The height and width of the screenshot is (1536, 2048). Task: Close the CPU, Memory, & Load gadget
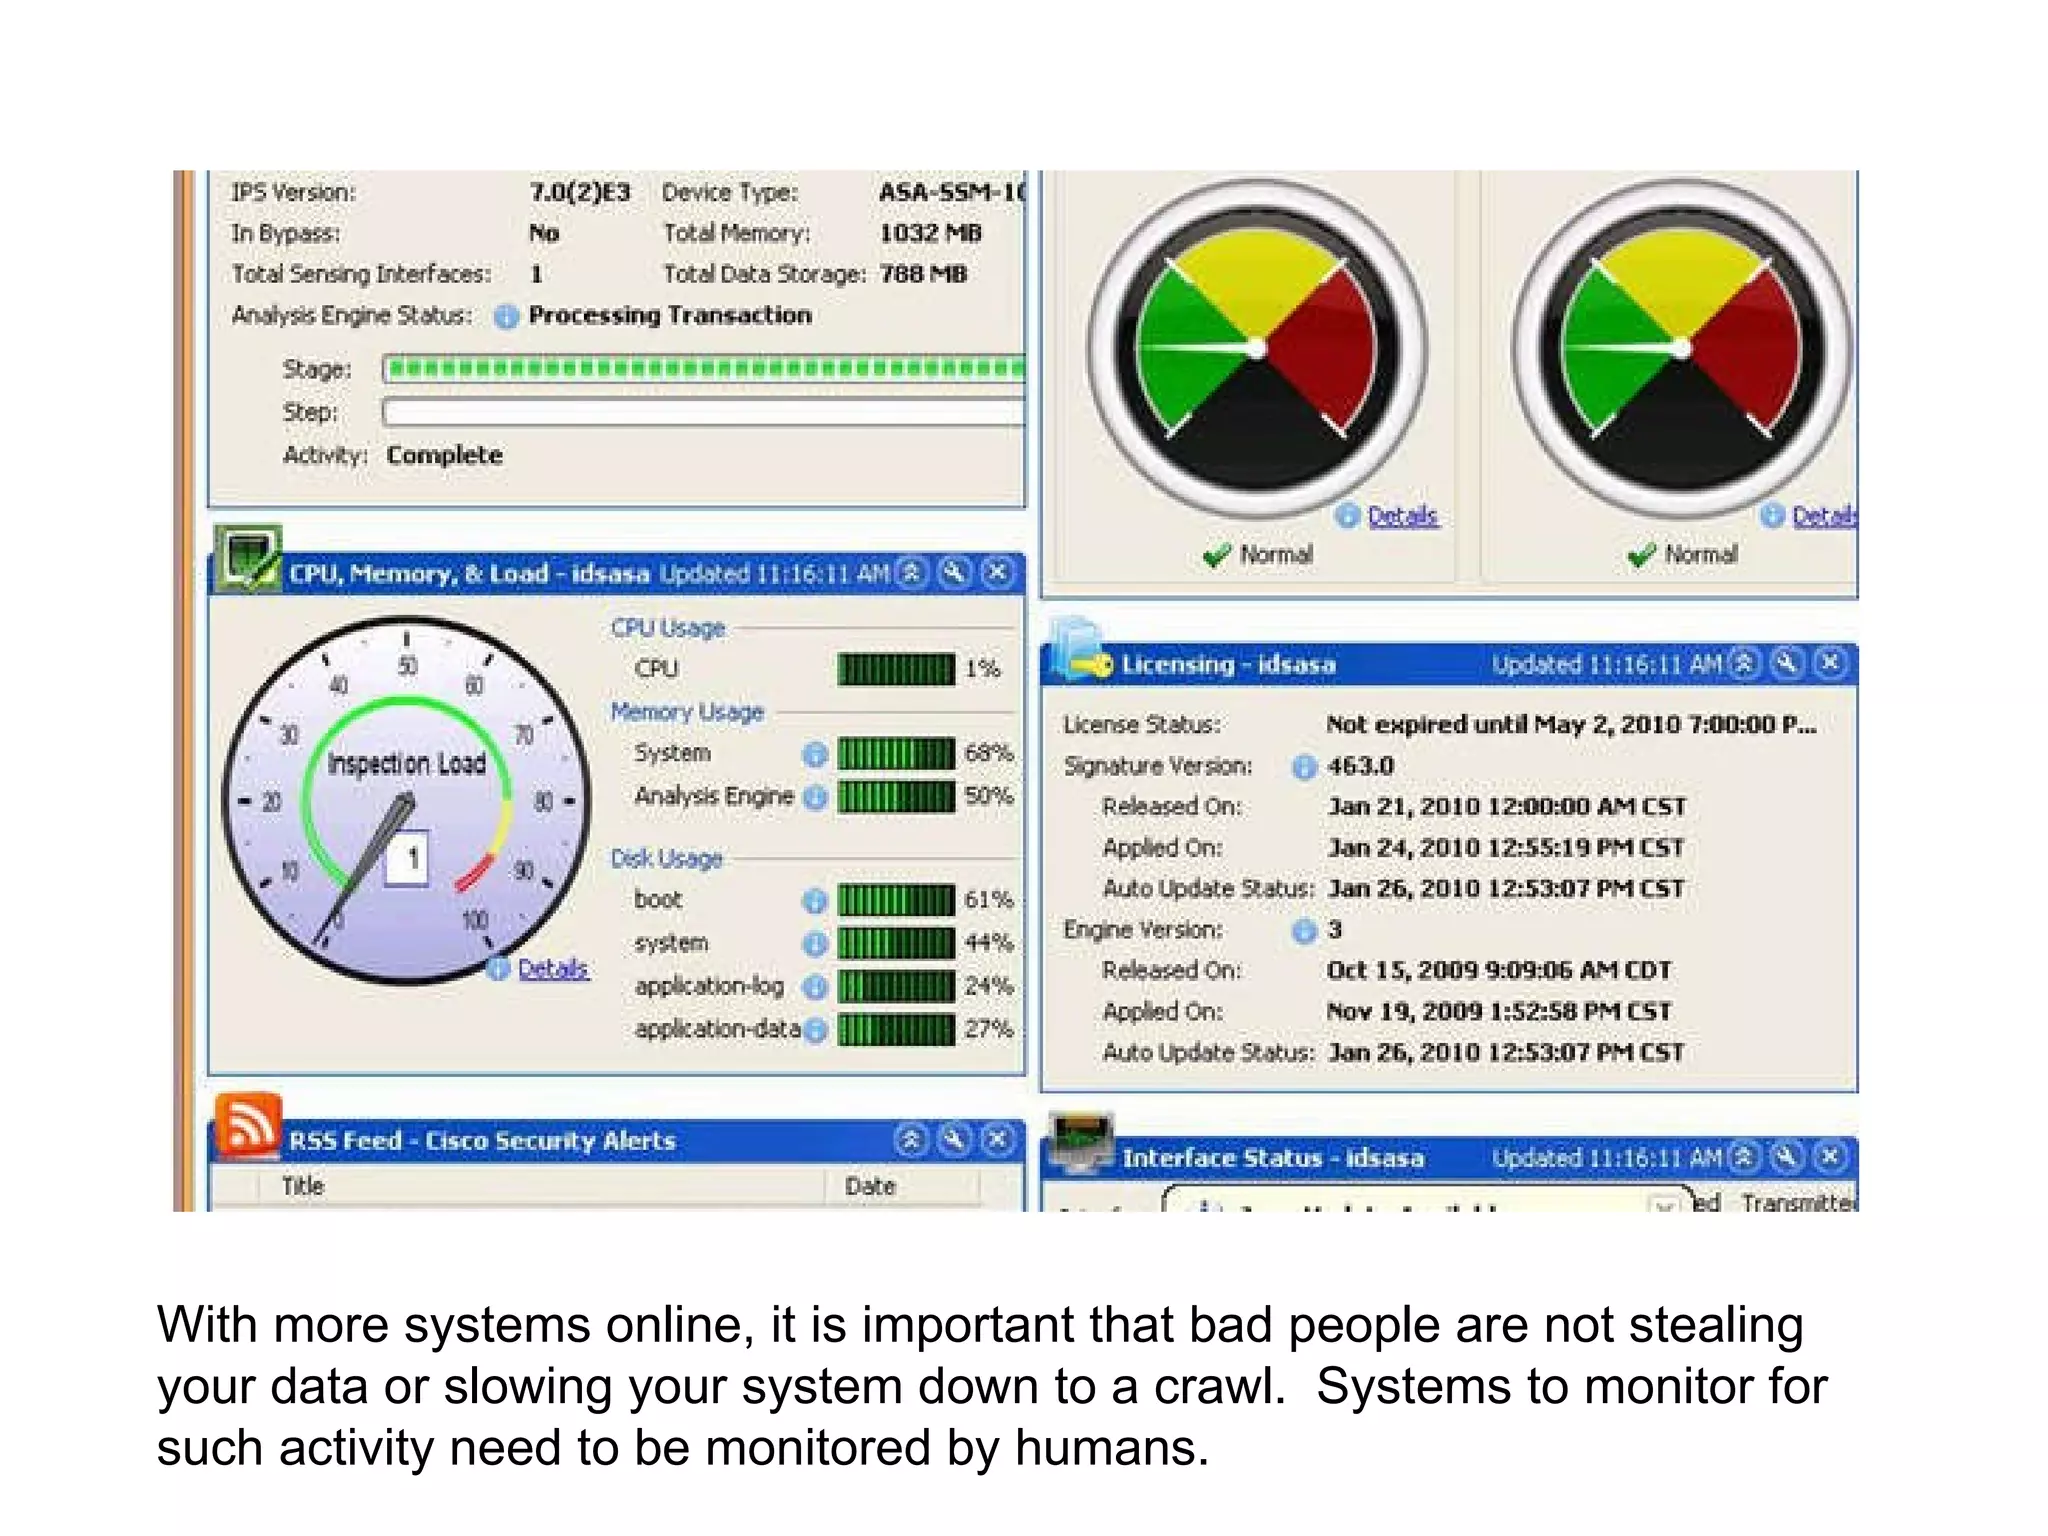[997, 573]
